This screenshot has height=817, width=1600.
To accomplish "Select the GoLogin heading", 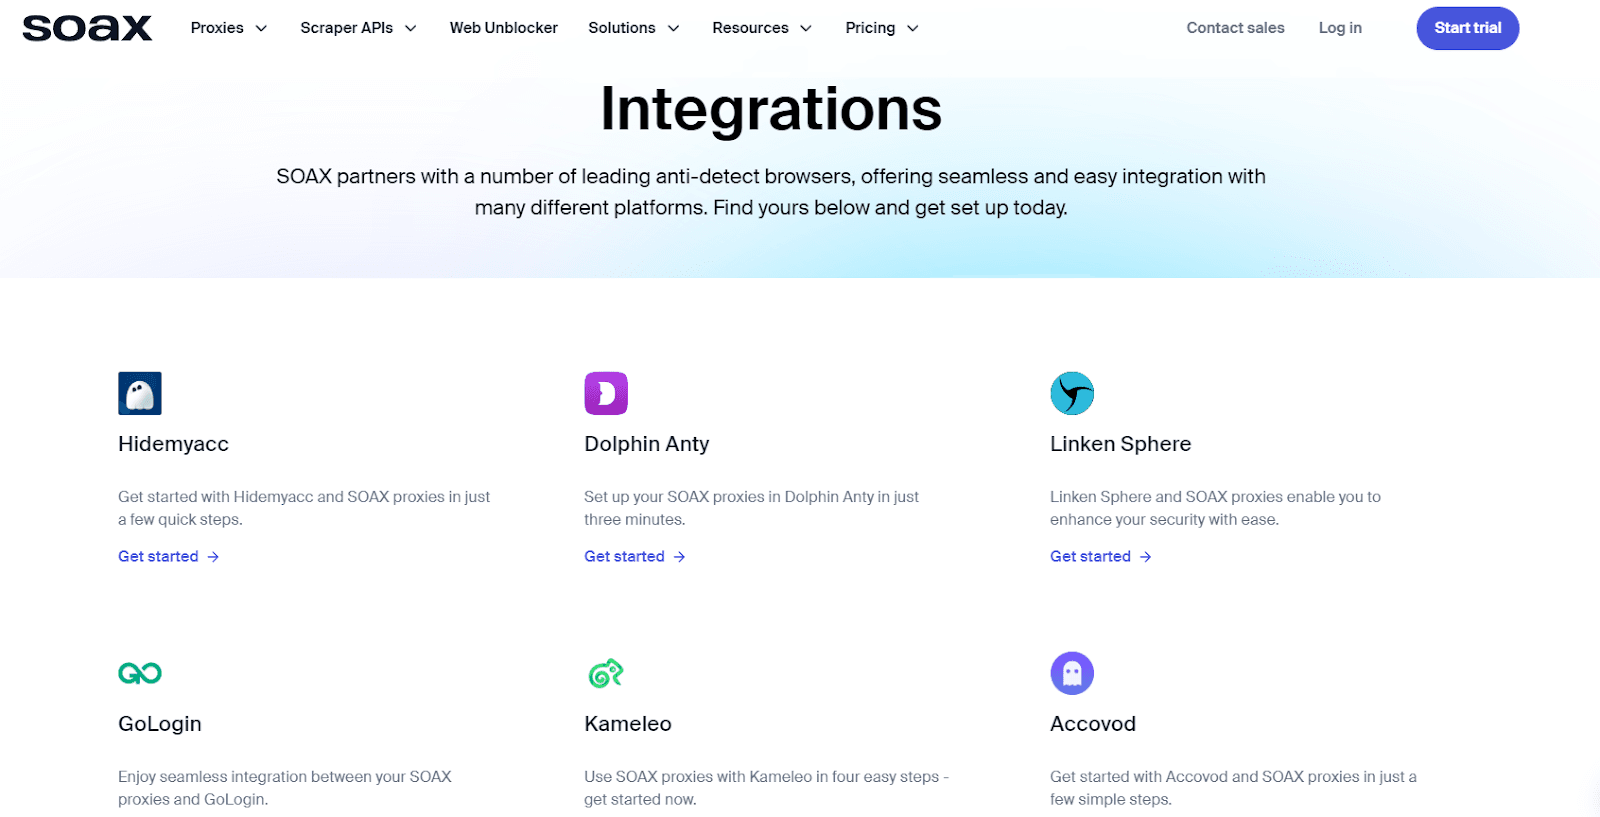I will [x=160, y=724].
